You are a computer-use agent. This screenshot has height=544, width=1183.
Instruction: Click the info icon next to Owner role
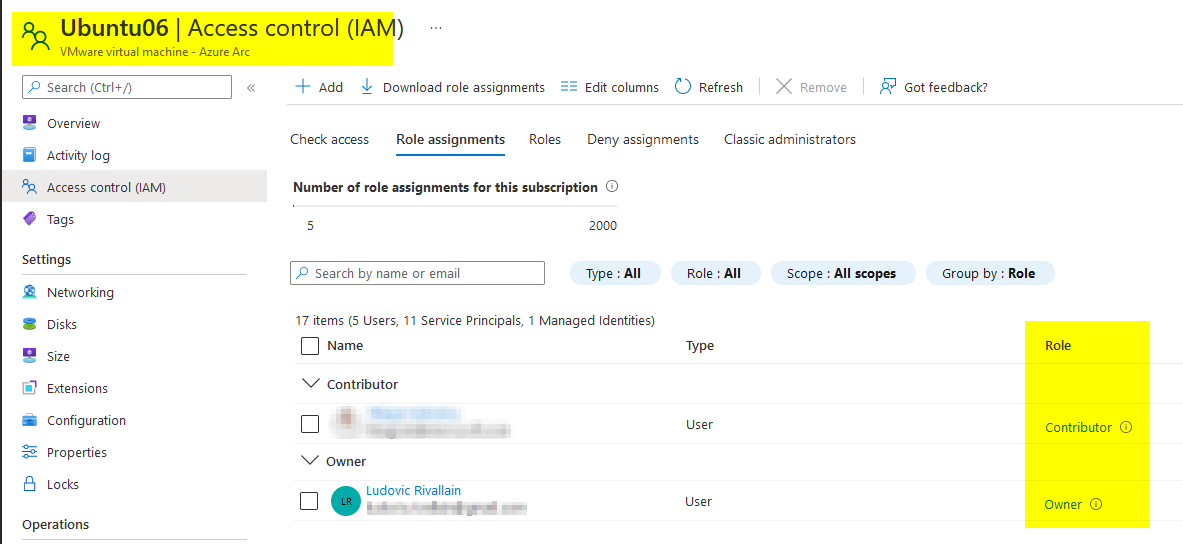click(x=1096, y=504)
